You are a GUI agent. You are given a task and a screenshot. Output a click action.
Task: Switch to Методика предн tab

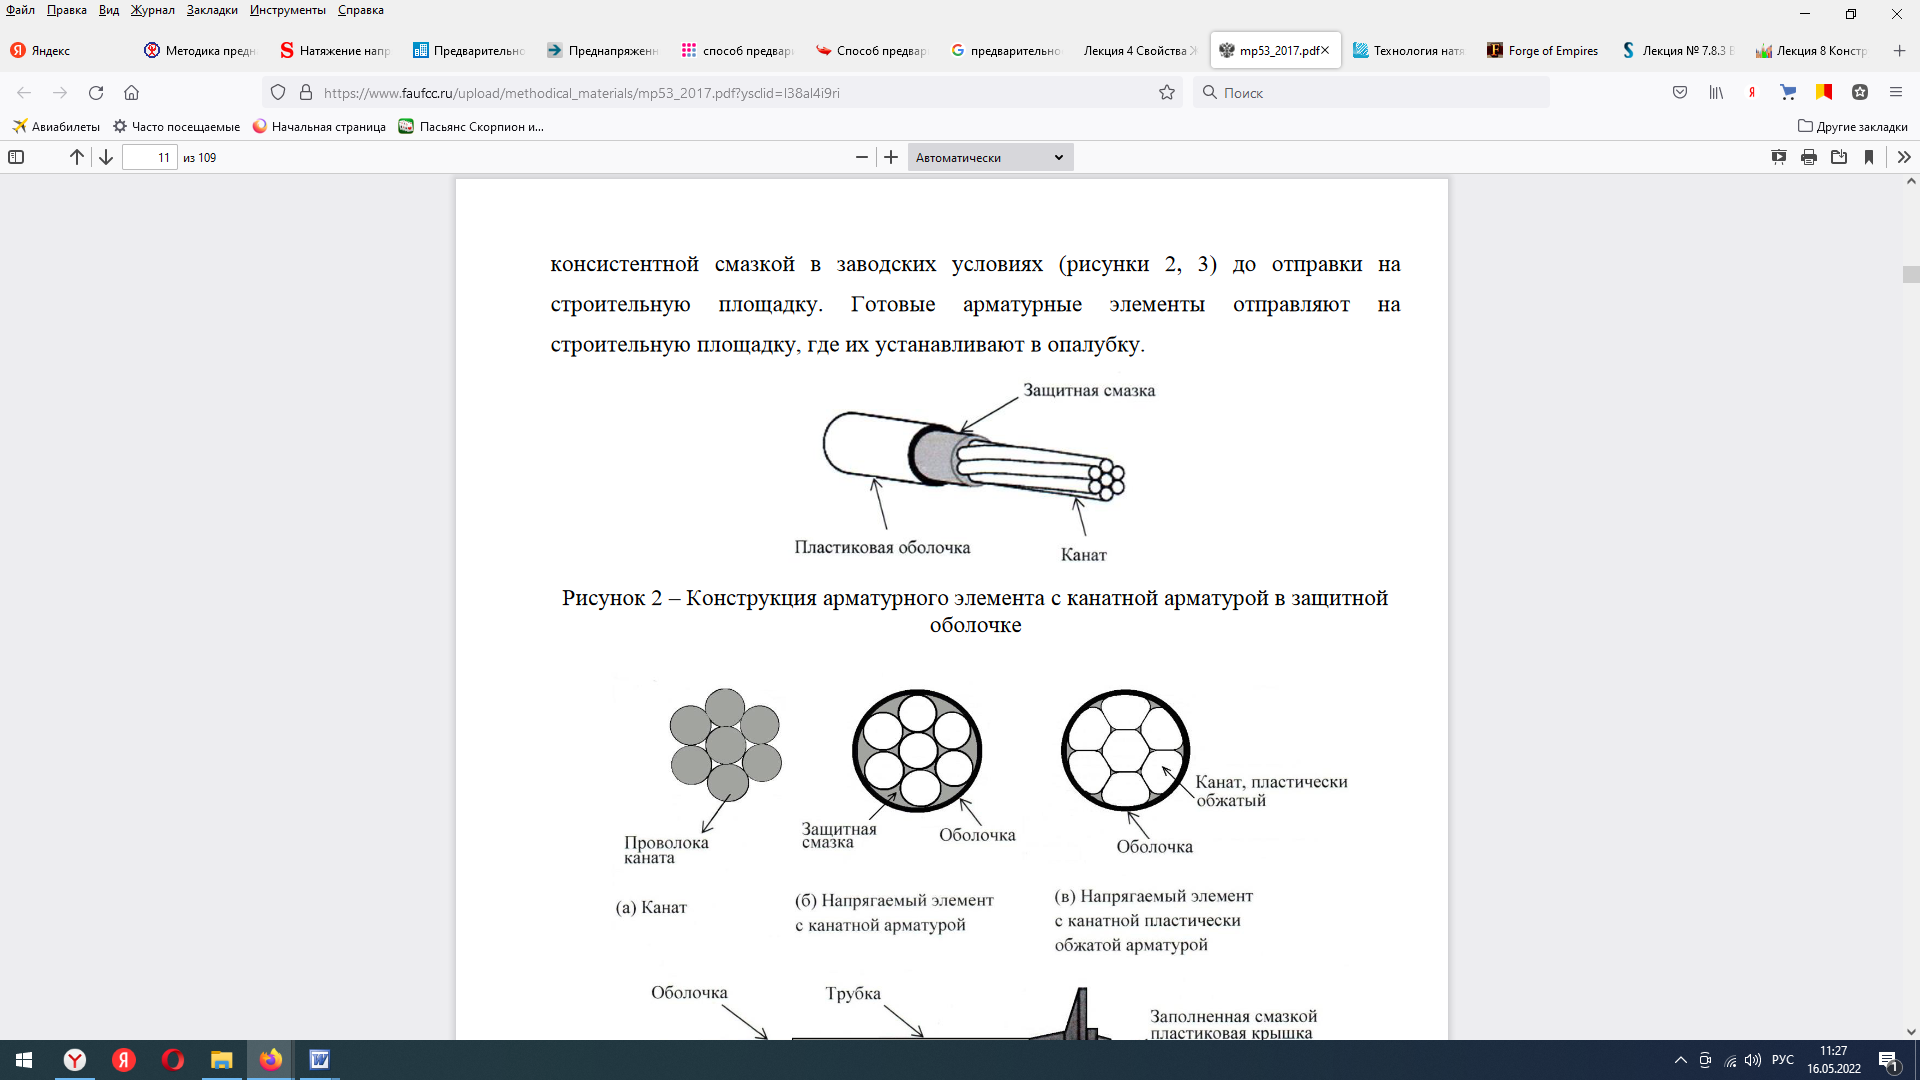200,51
